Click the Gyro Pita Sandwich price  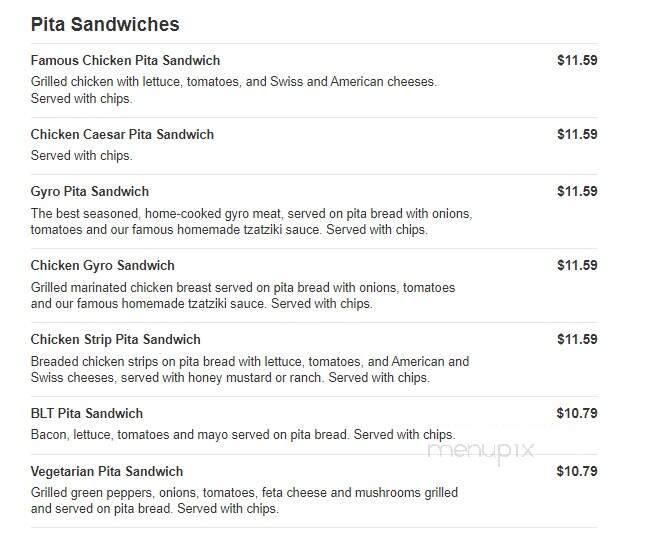[577, 192]
